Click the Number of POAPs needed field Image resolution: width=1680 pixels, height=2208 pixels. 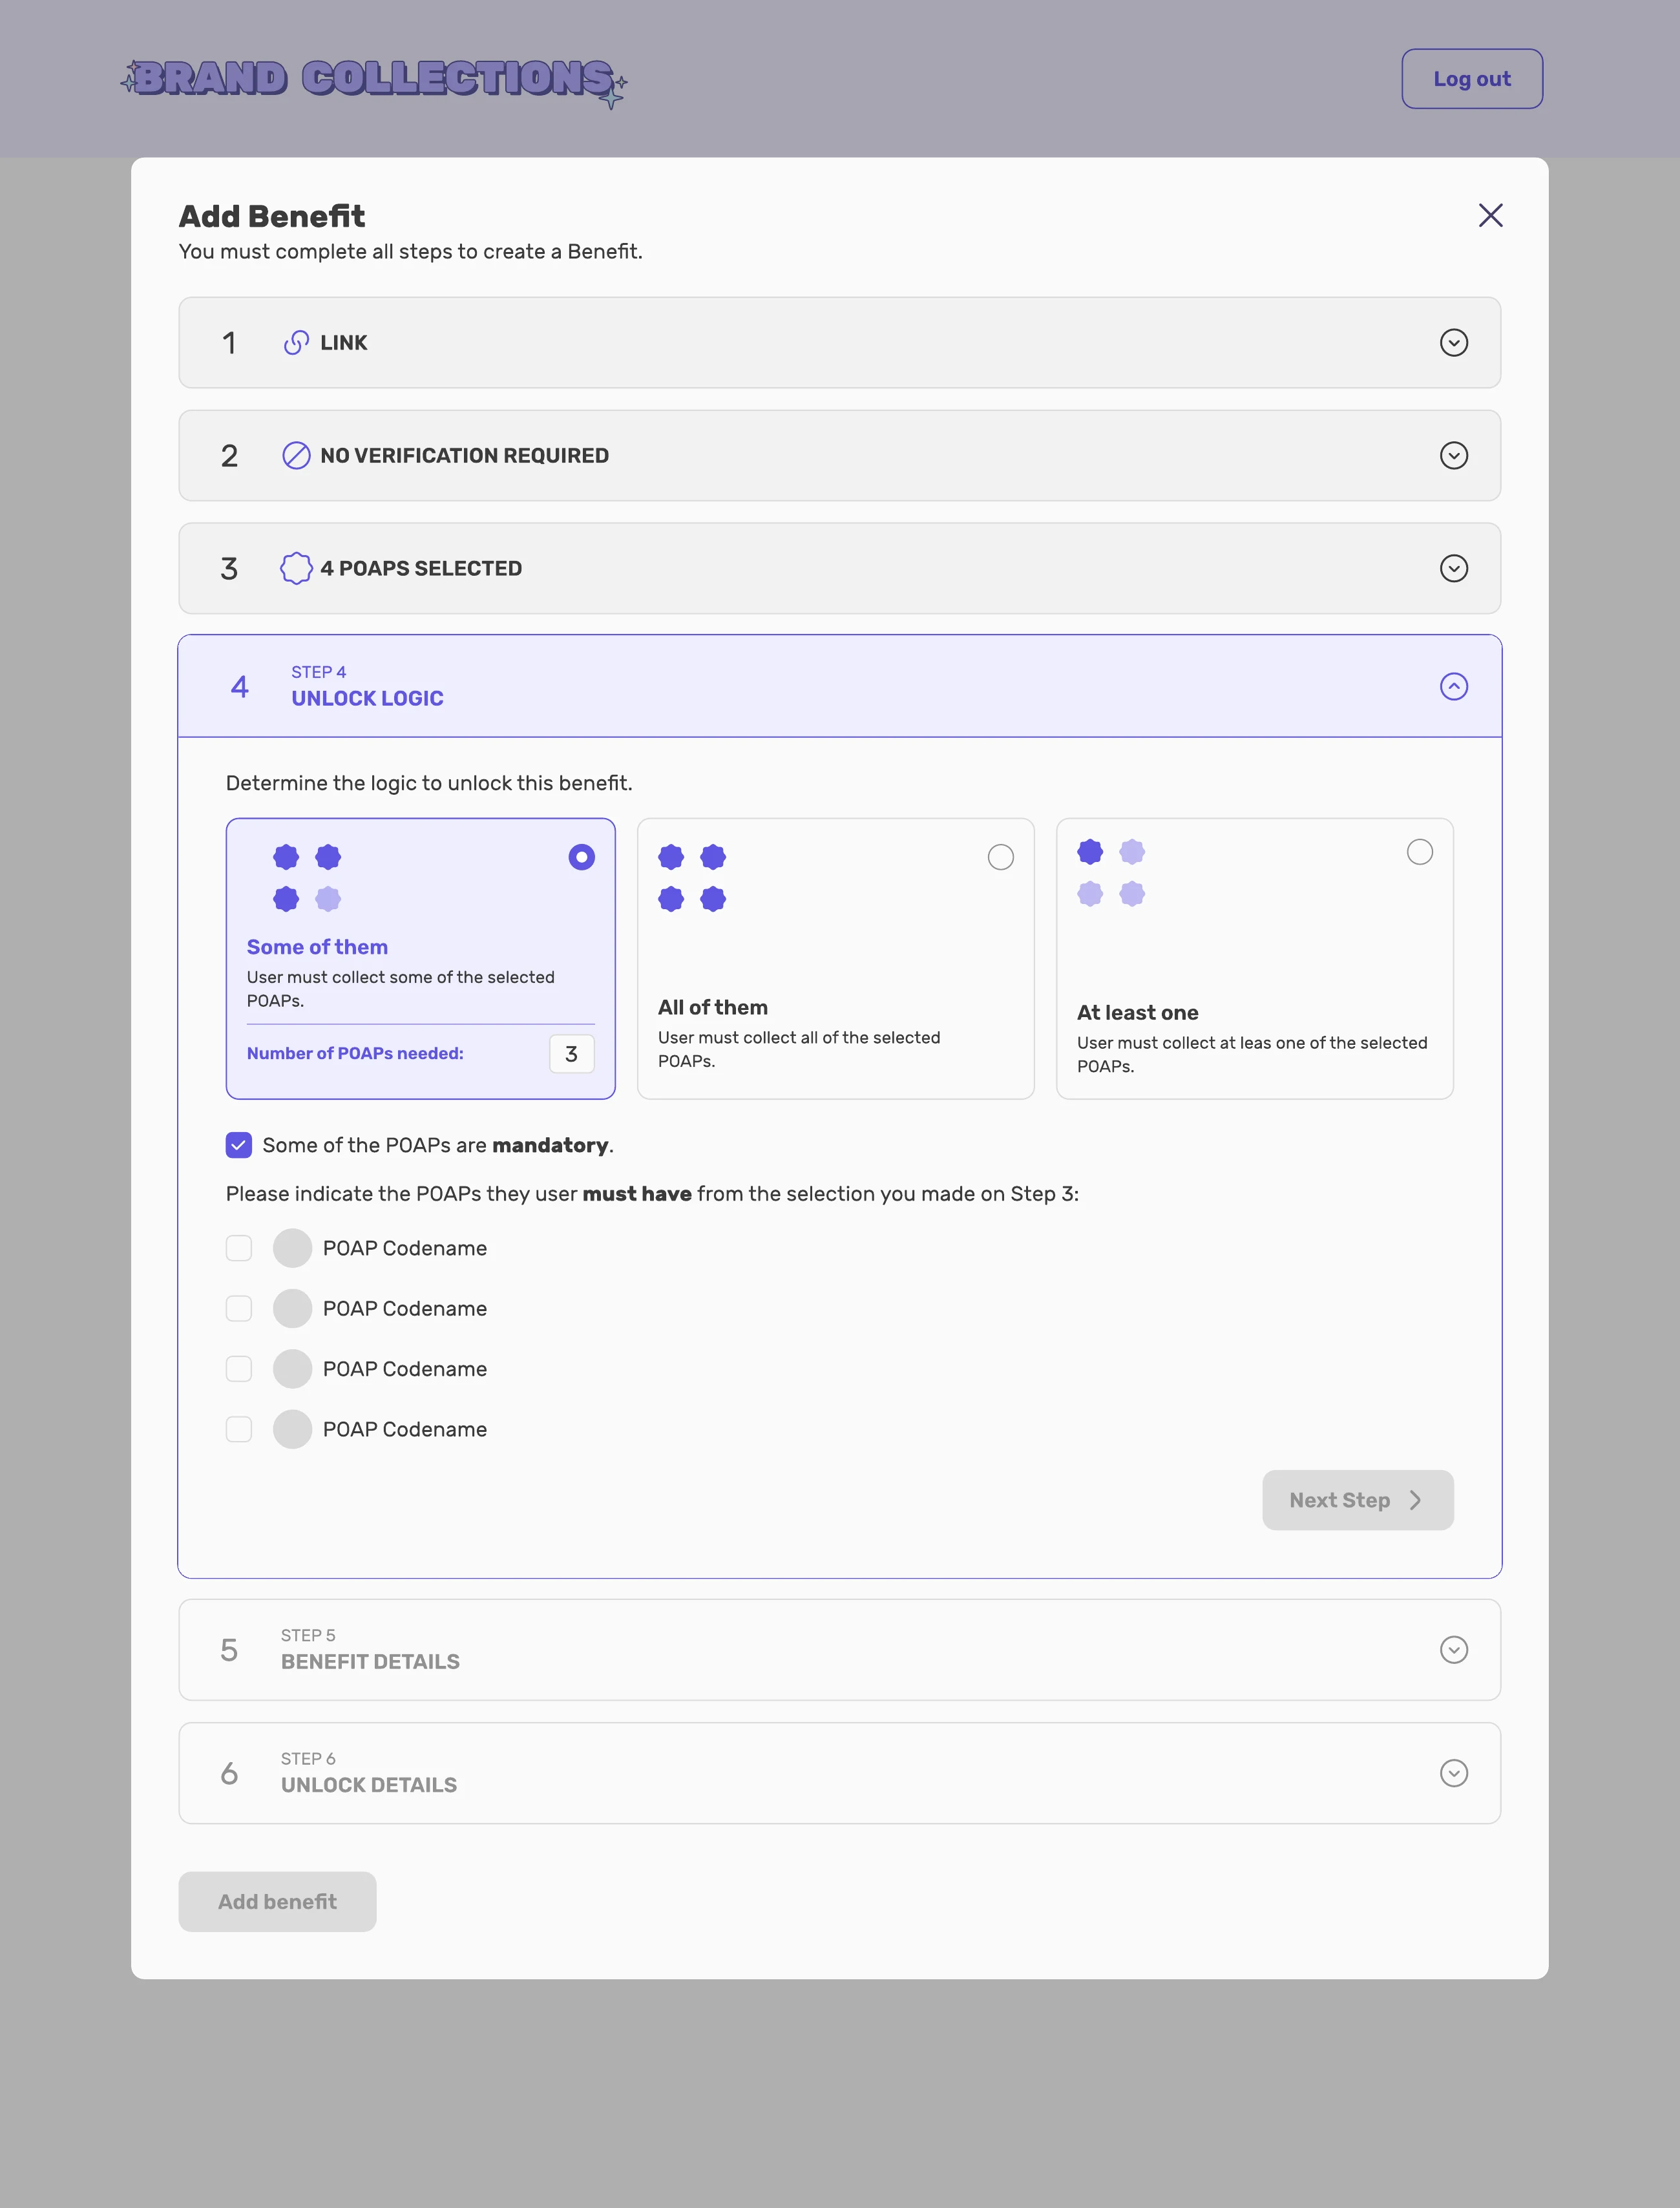[x=572, y=1054]
